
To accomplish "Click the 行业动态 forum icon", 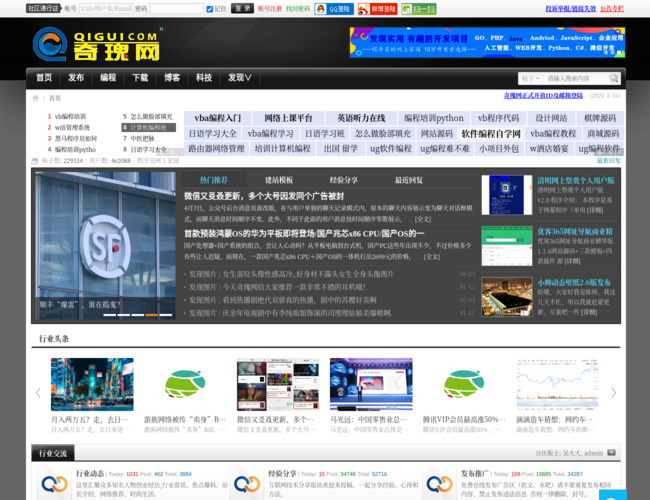I will pyautogui.click(x=54, y=484).
